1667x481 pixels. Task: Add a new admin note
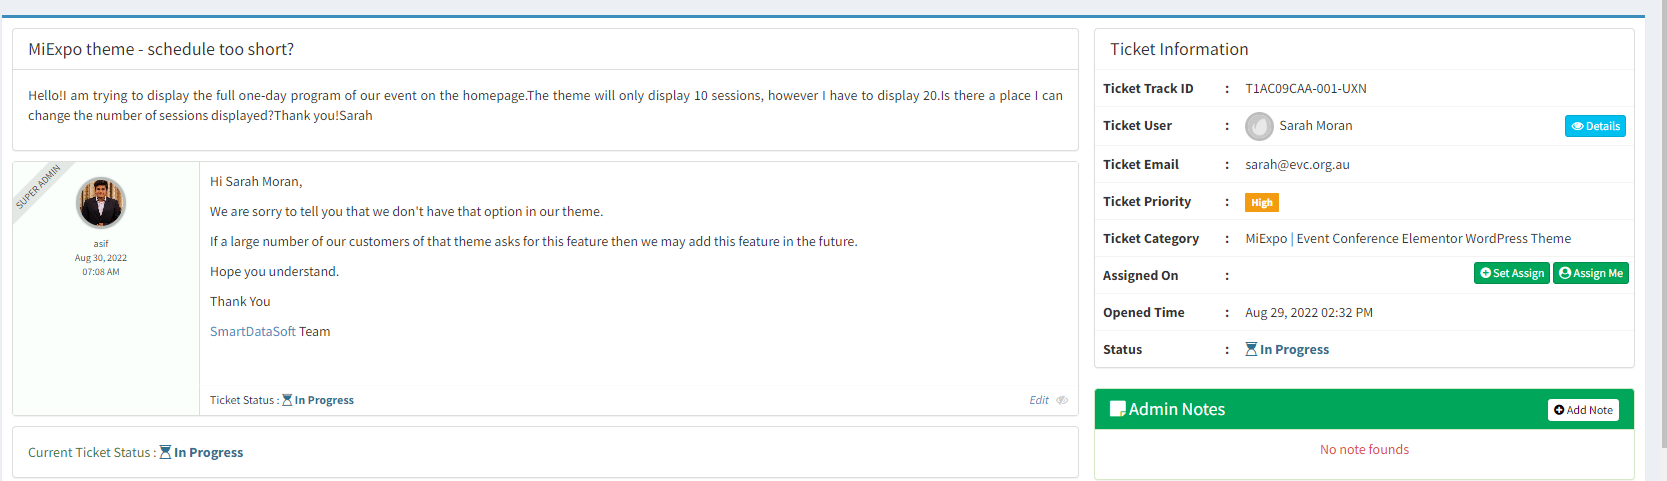pos(1583,410)
